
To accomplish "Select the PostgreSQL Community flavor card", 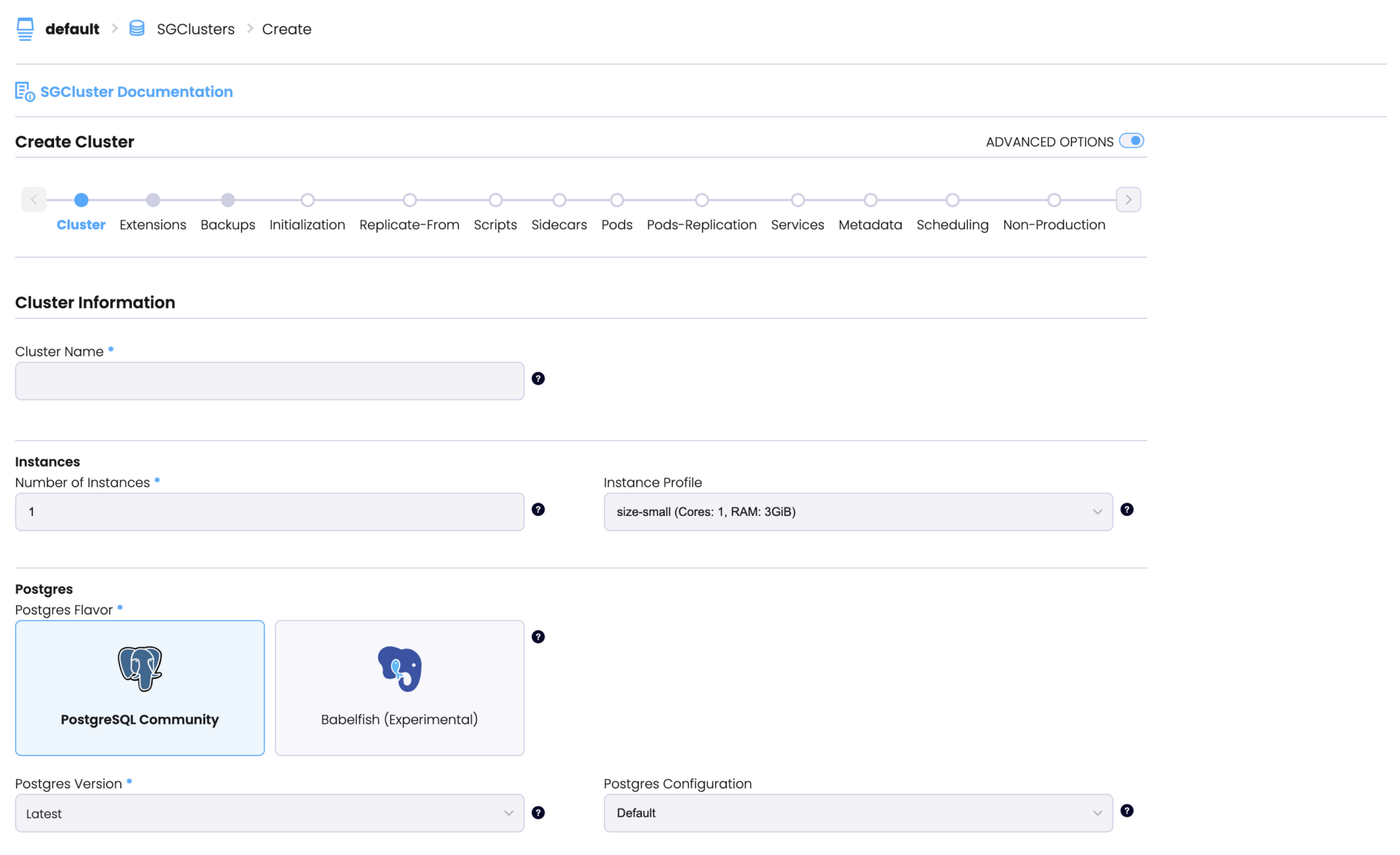I will [x=139, y=688].
